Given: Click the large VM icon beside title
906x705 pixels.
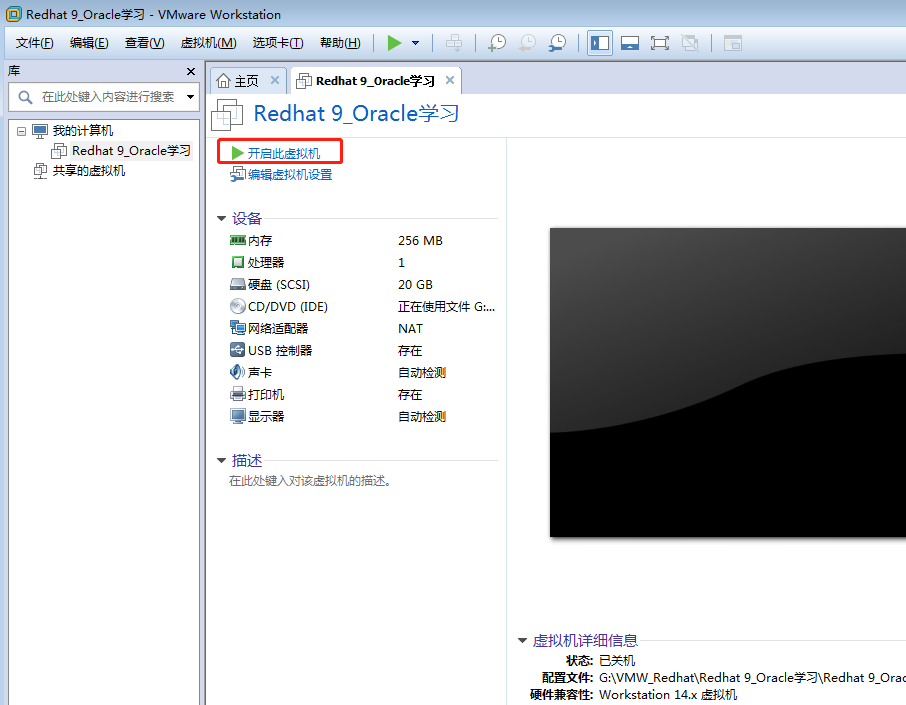Looking at the screenshot, I should pyautogui.click(x=227, y=114).
